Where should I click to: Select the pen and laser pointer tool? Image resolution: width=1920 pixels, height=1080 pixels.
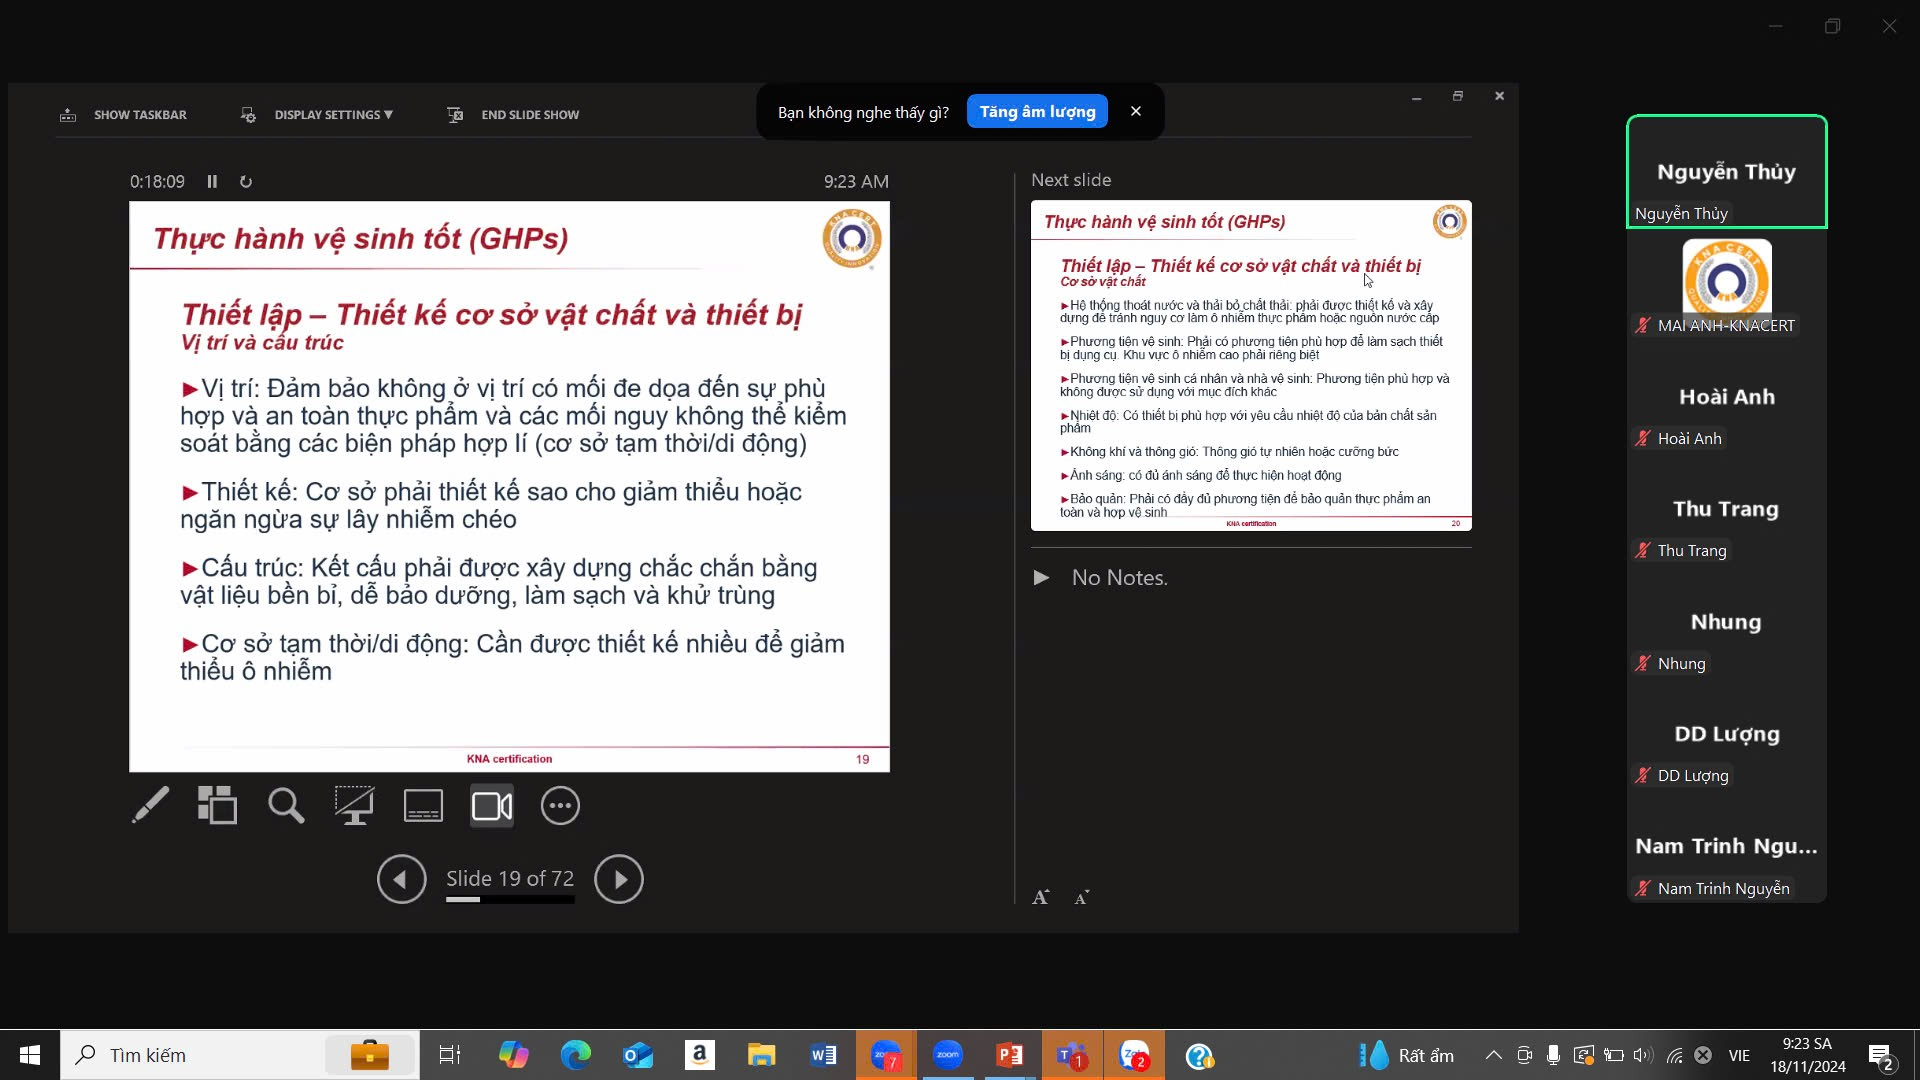(x=151, y=805)
